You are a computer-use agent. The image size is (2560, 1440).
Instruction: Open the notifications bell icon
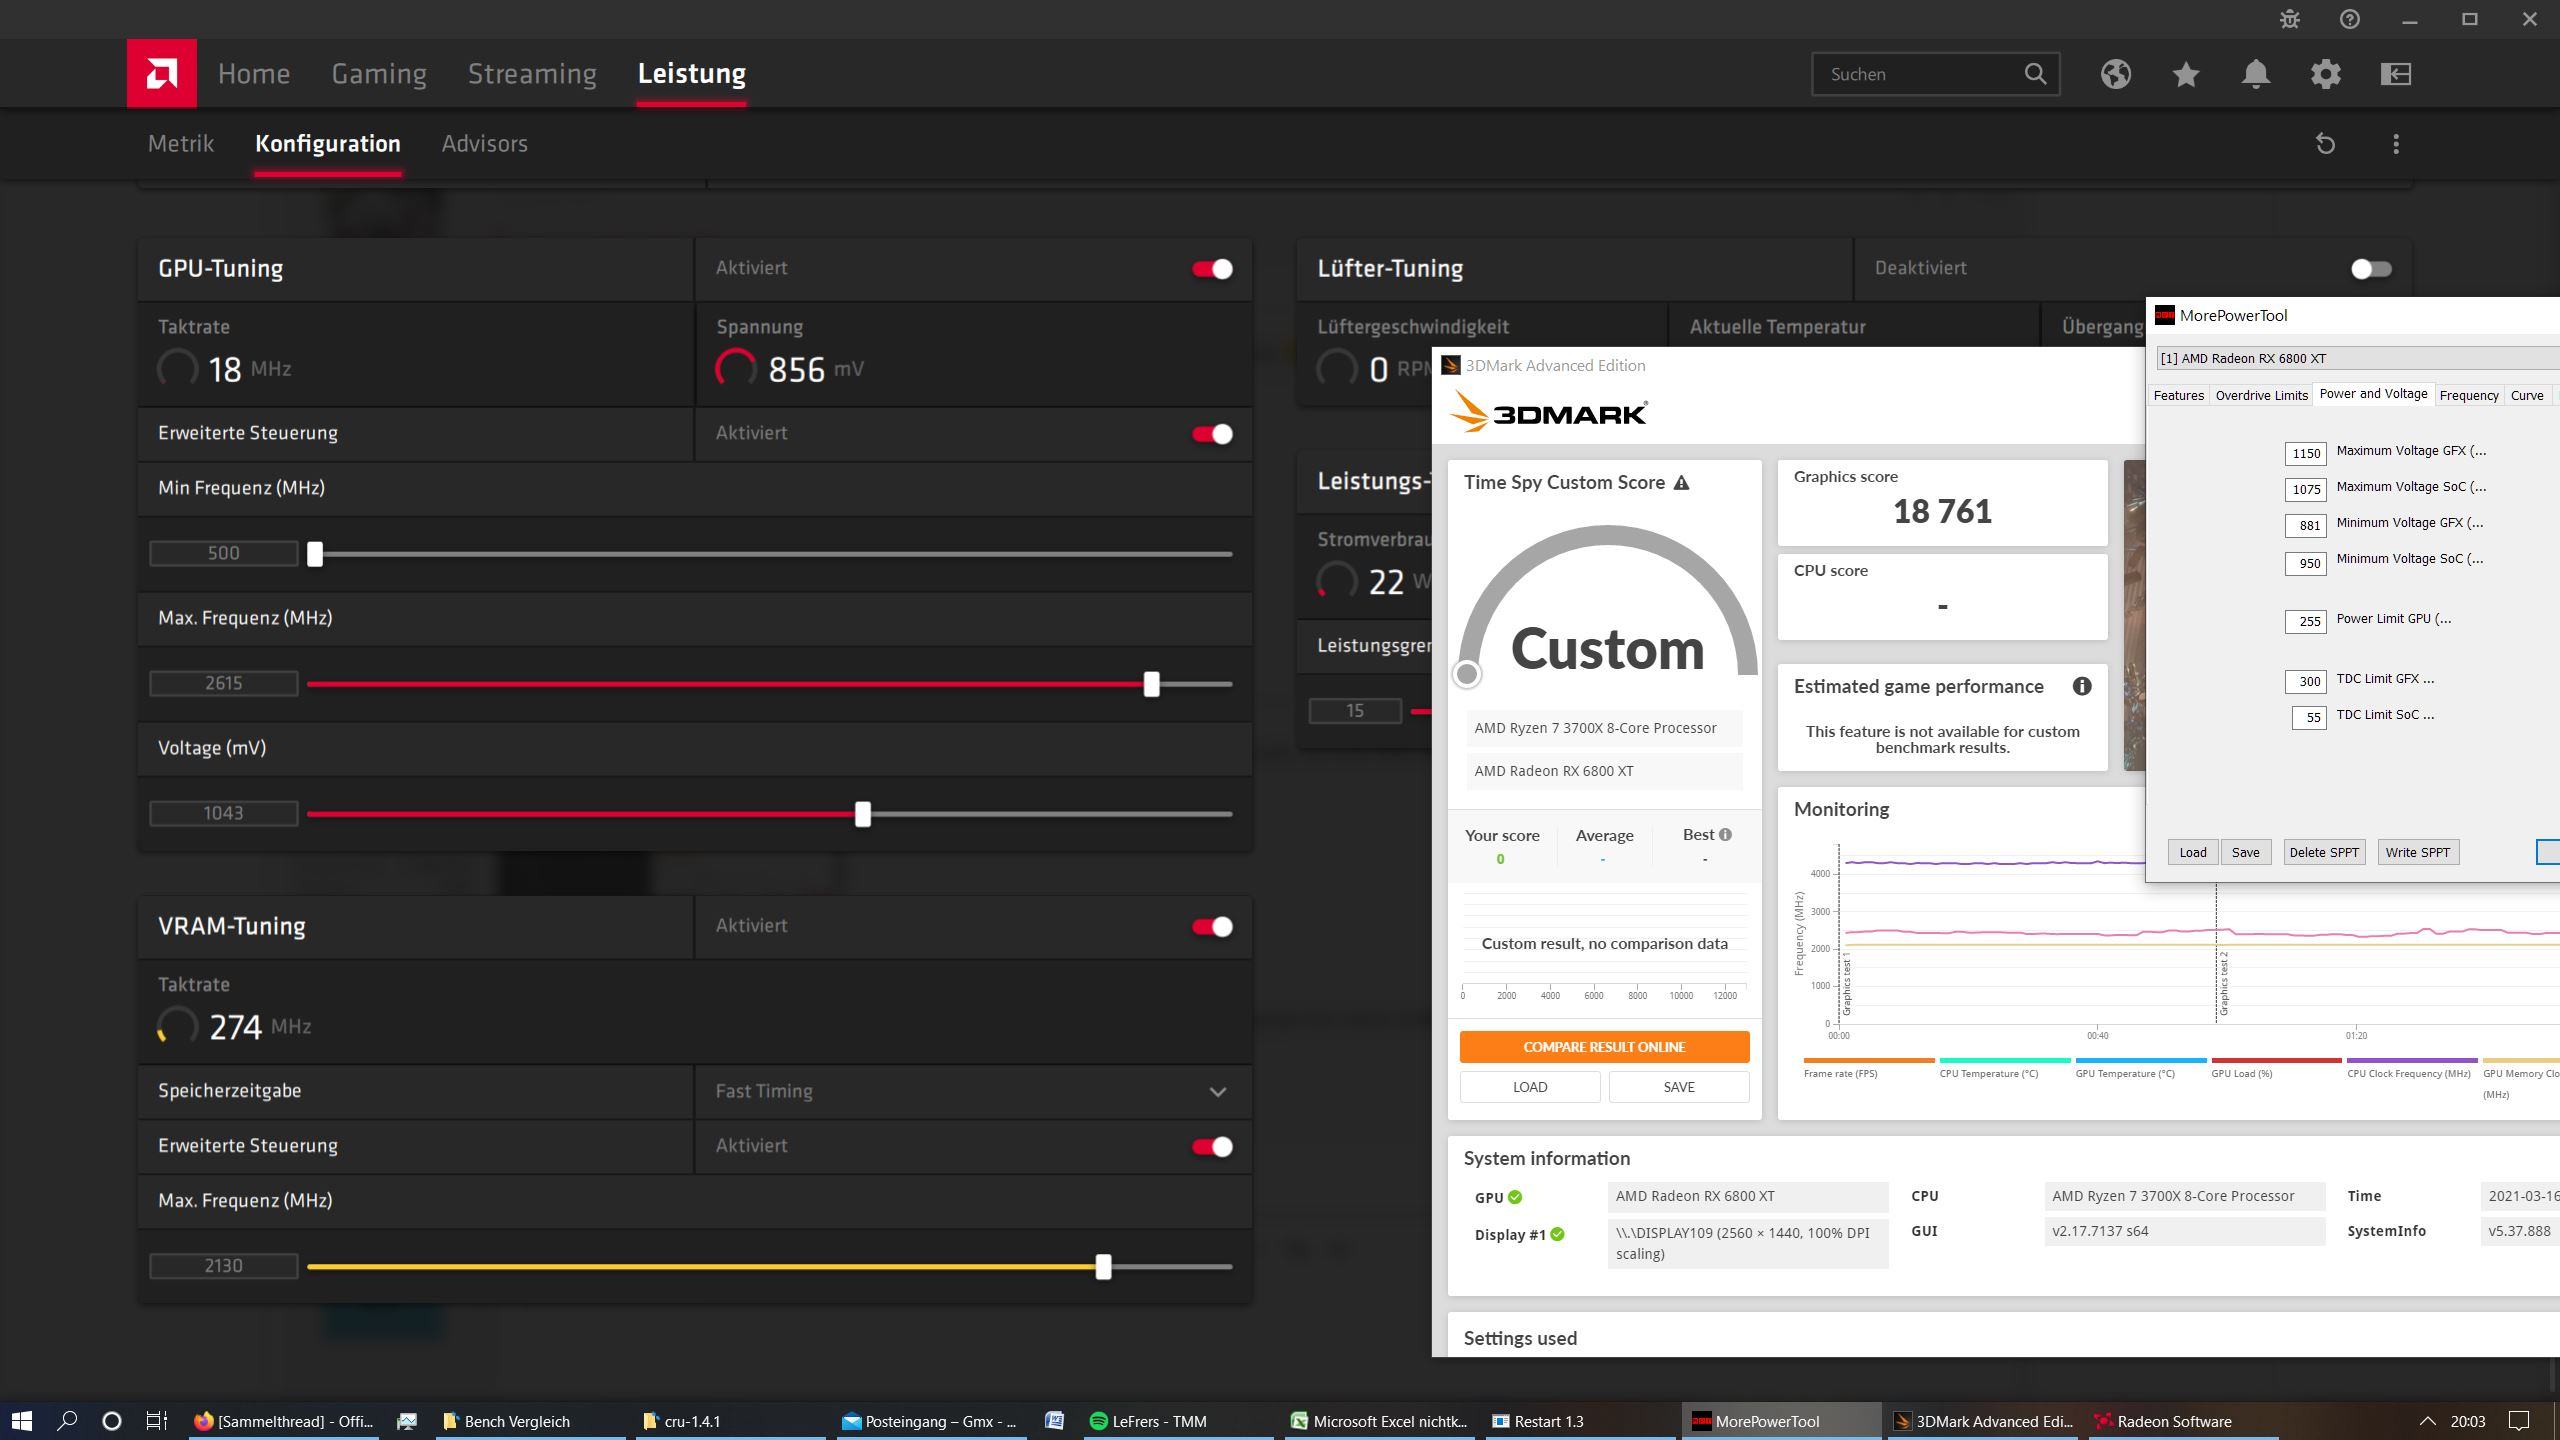point(2255,74)
